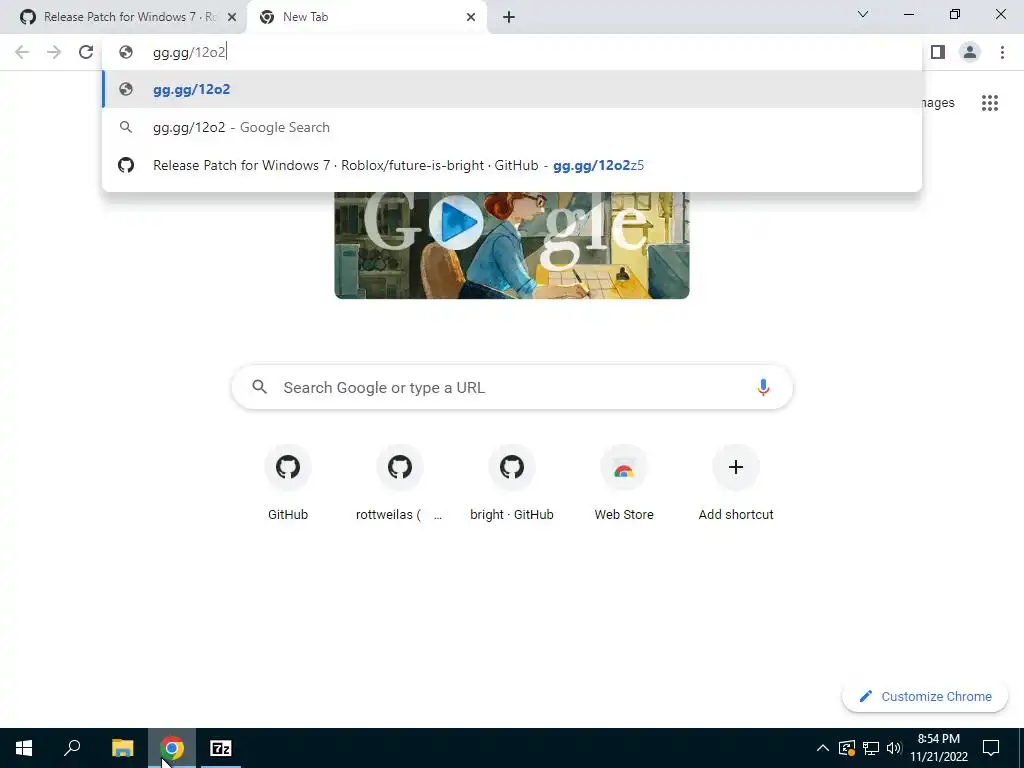Click the globe icon in address bar

point(126,52)
